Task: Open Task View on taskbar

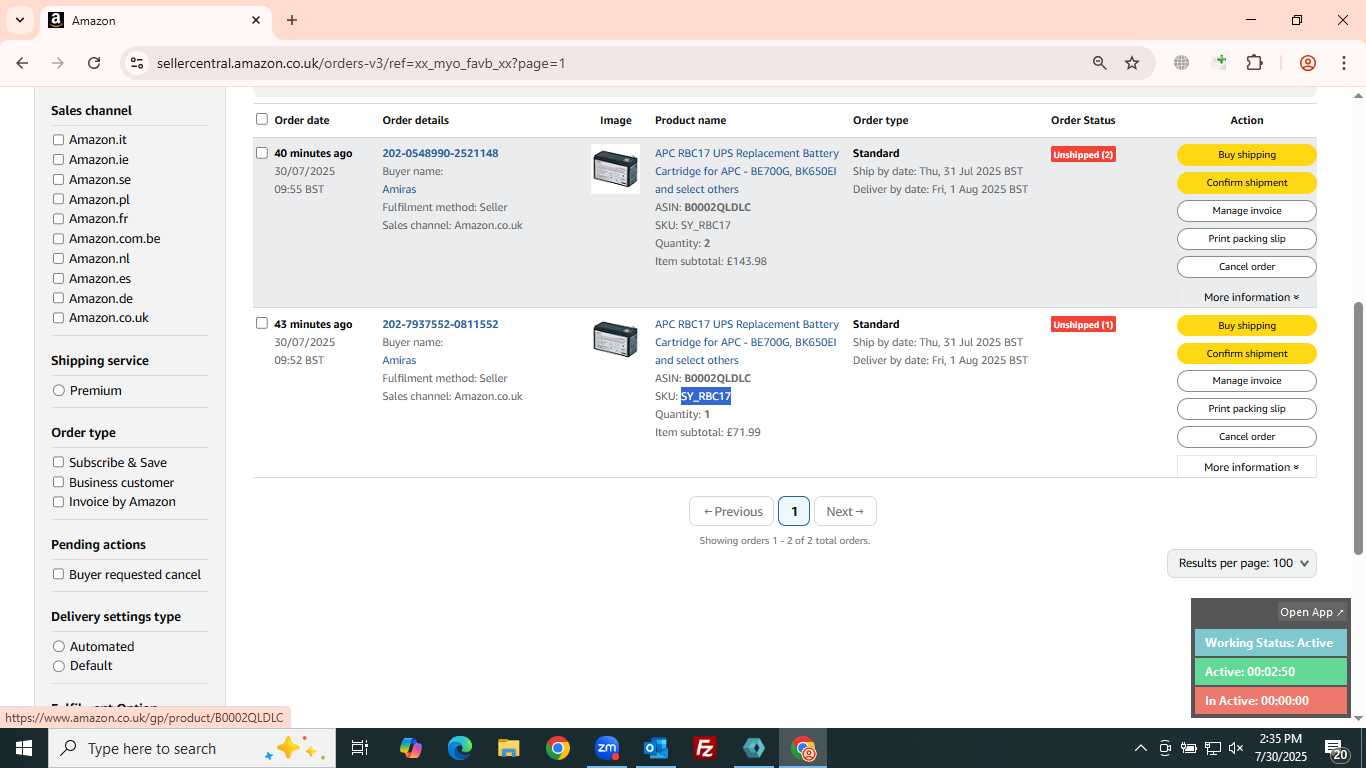Action: [x=360, y=748]
